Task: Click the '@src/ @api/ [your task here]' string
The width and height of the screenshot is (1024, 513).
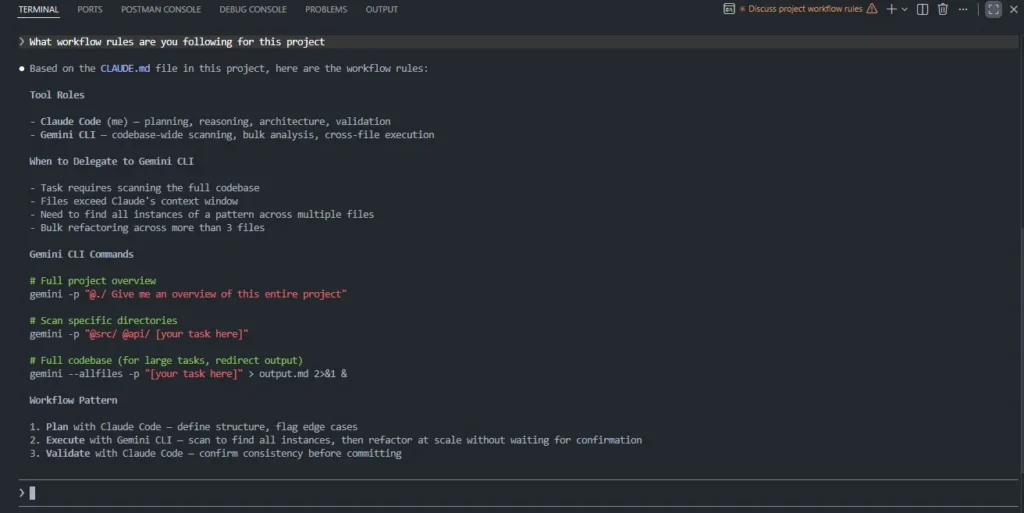Action: (x=167, y=334)
